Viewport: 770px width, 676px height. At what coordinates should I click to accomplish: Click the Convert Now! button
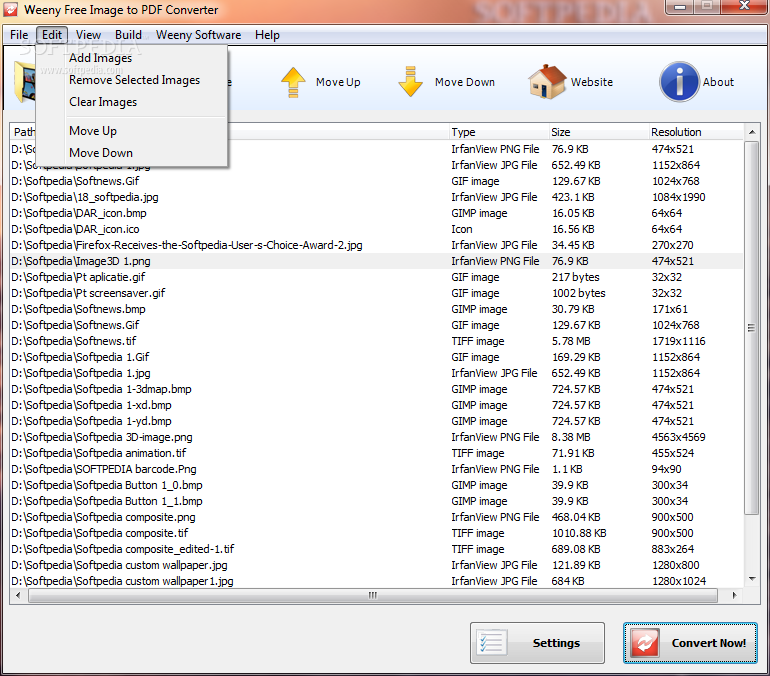click(690, 643)
